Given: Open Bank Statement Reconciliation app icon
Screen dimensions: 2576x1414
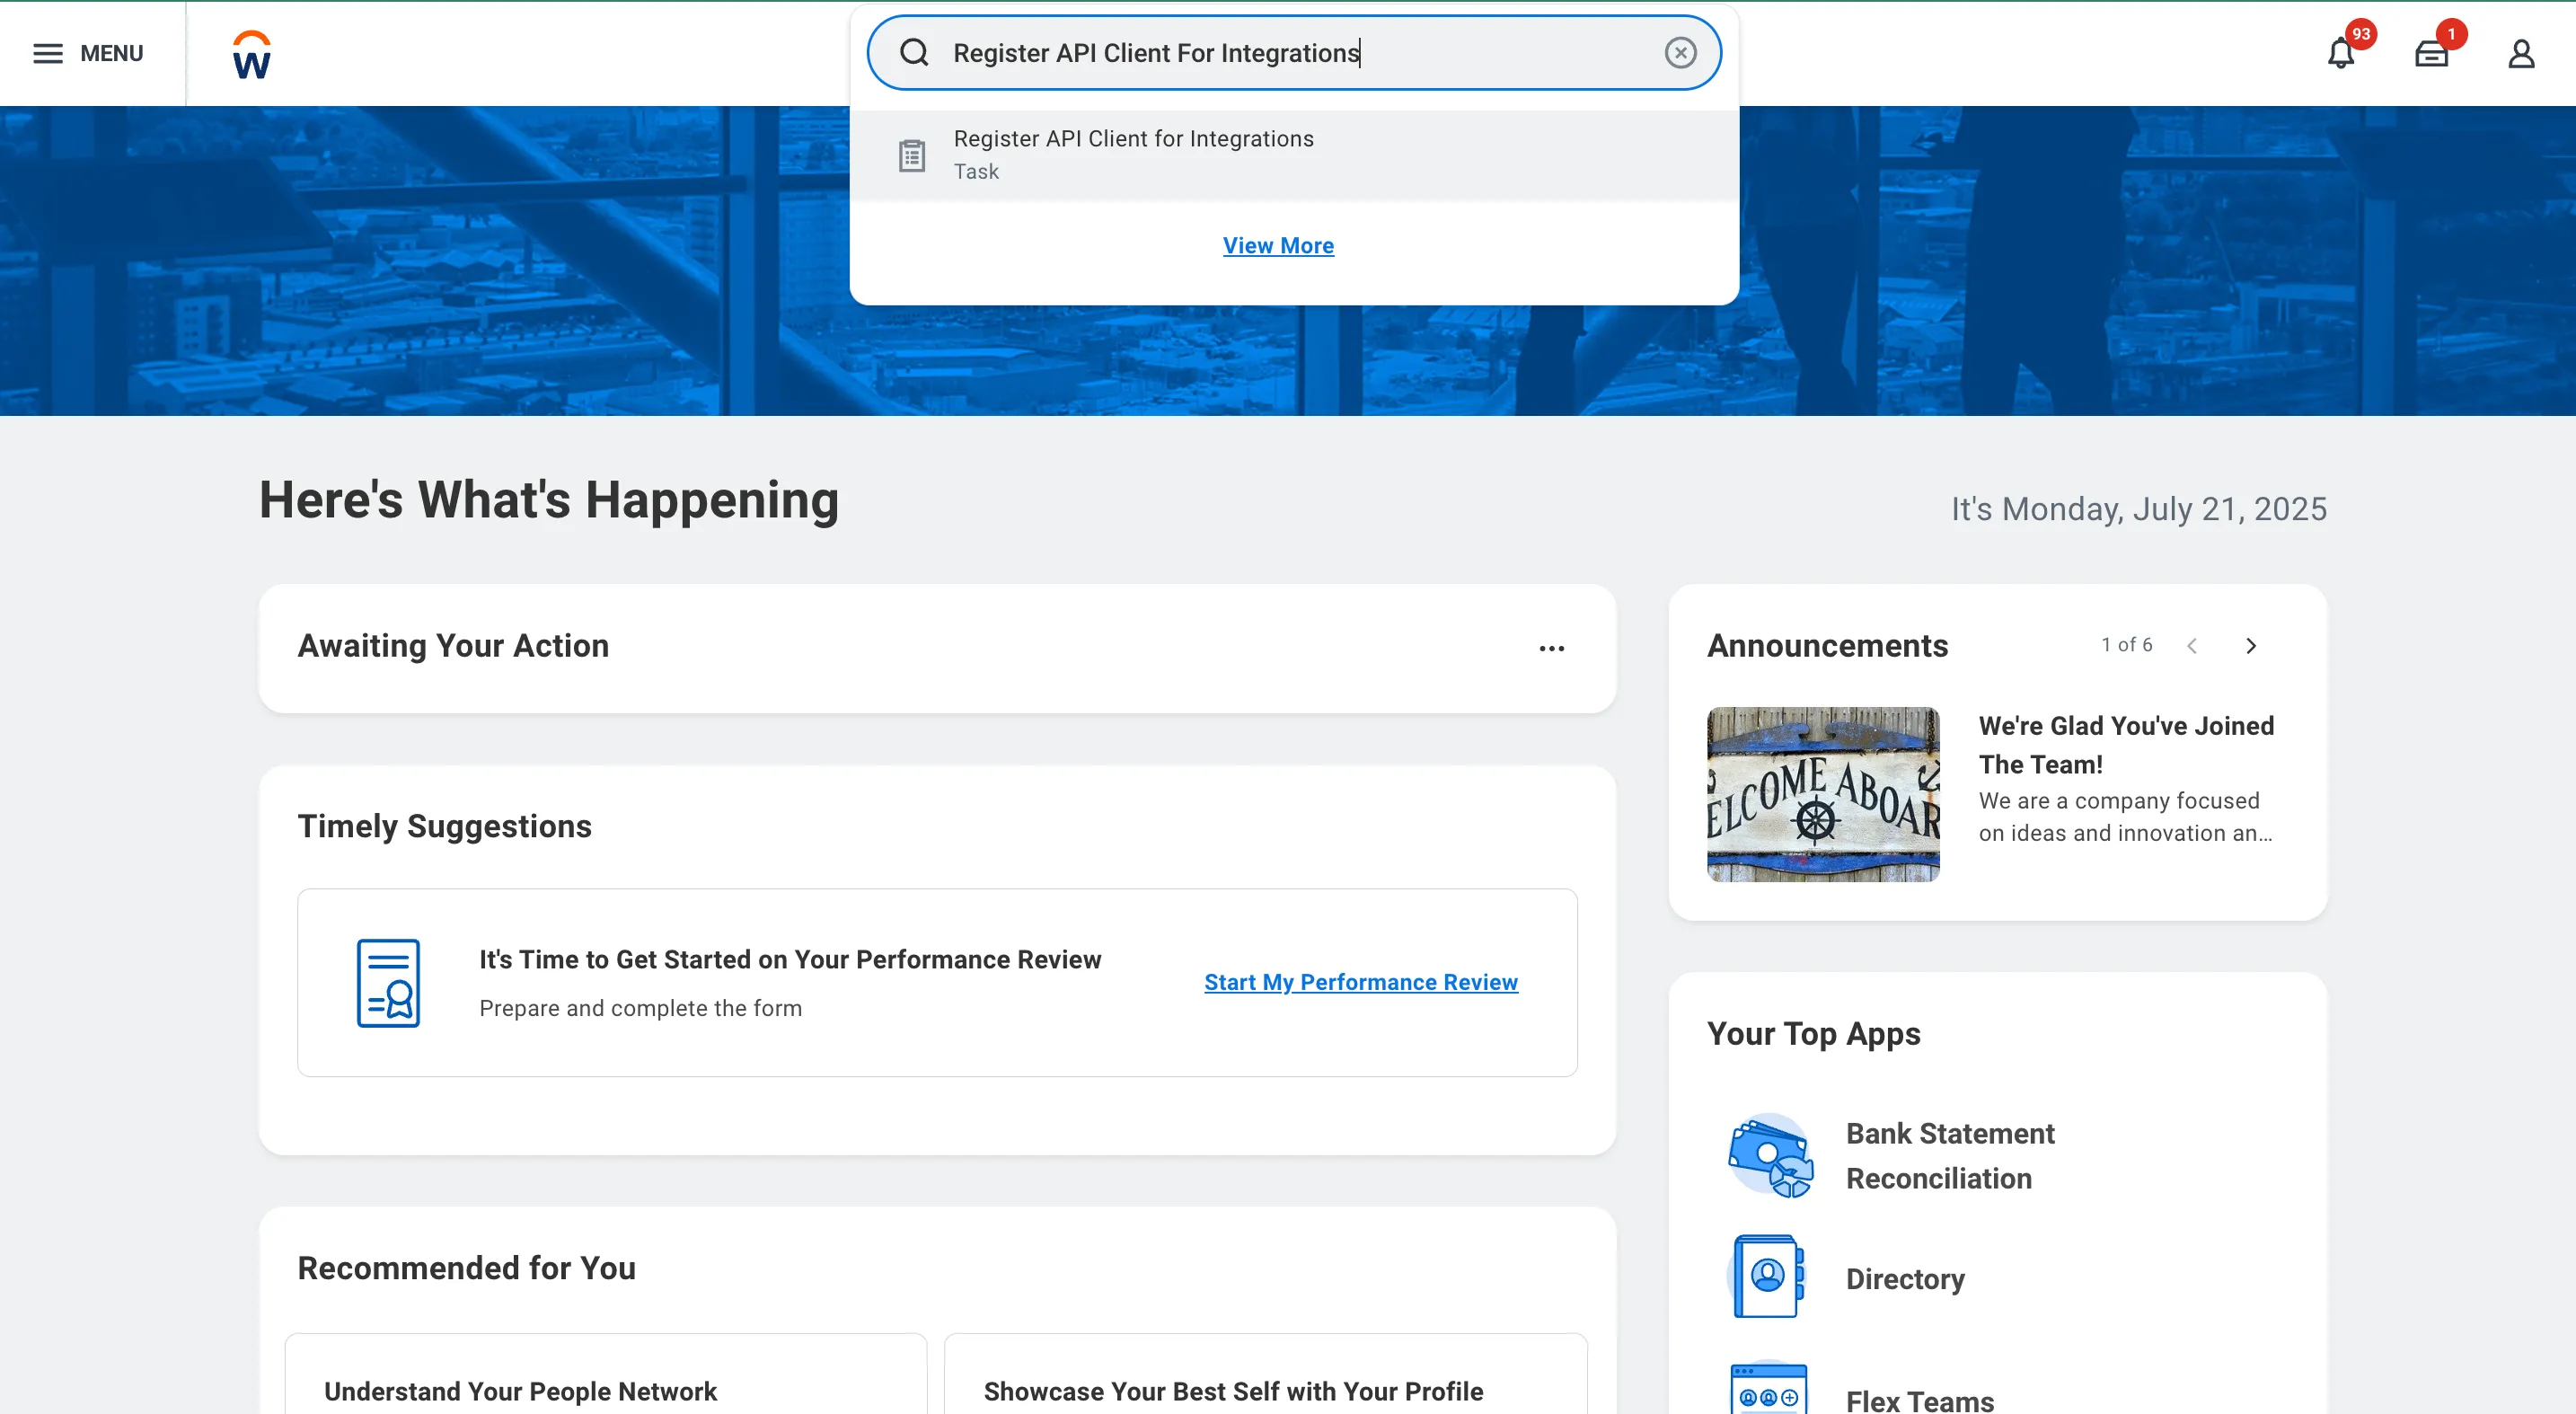Looking at the screenshot, I should click(x=1769, y=1155).
